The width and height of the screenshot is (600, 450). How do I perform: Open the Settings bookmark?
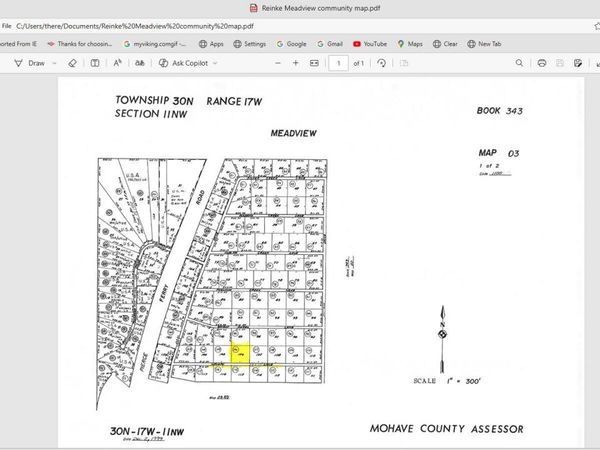(249, 44)
